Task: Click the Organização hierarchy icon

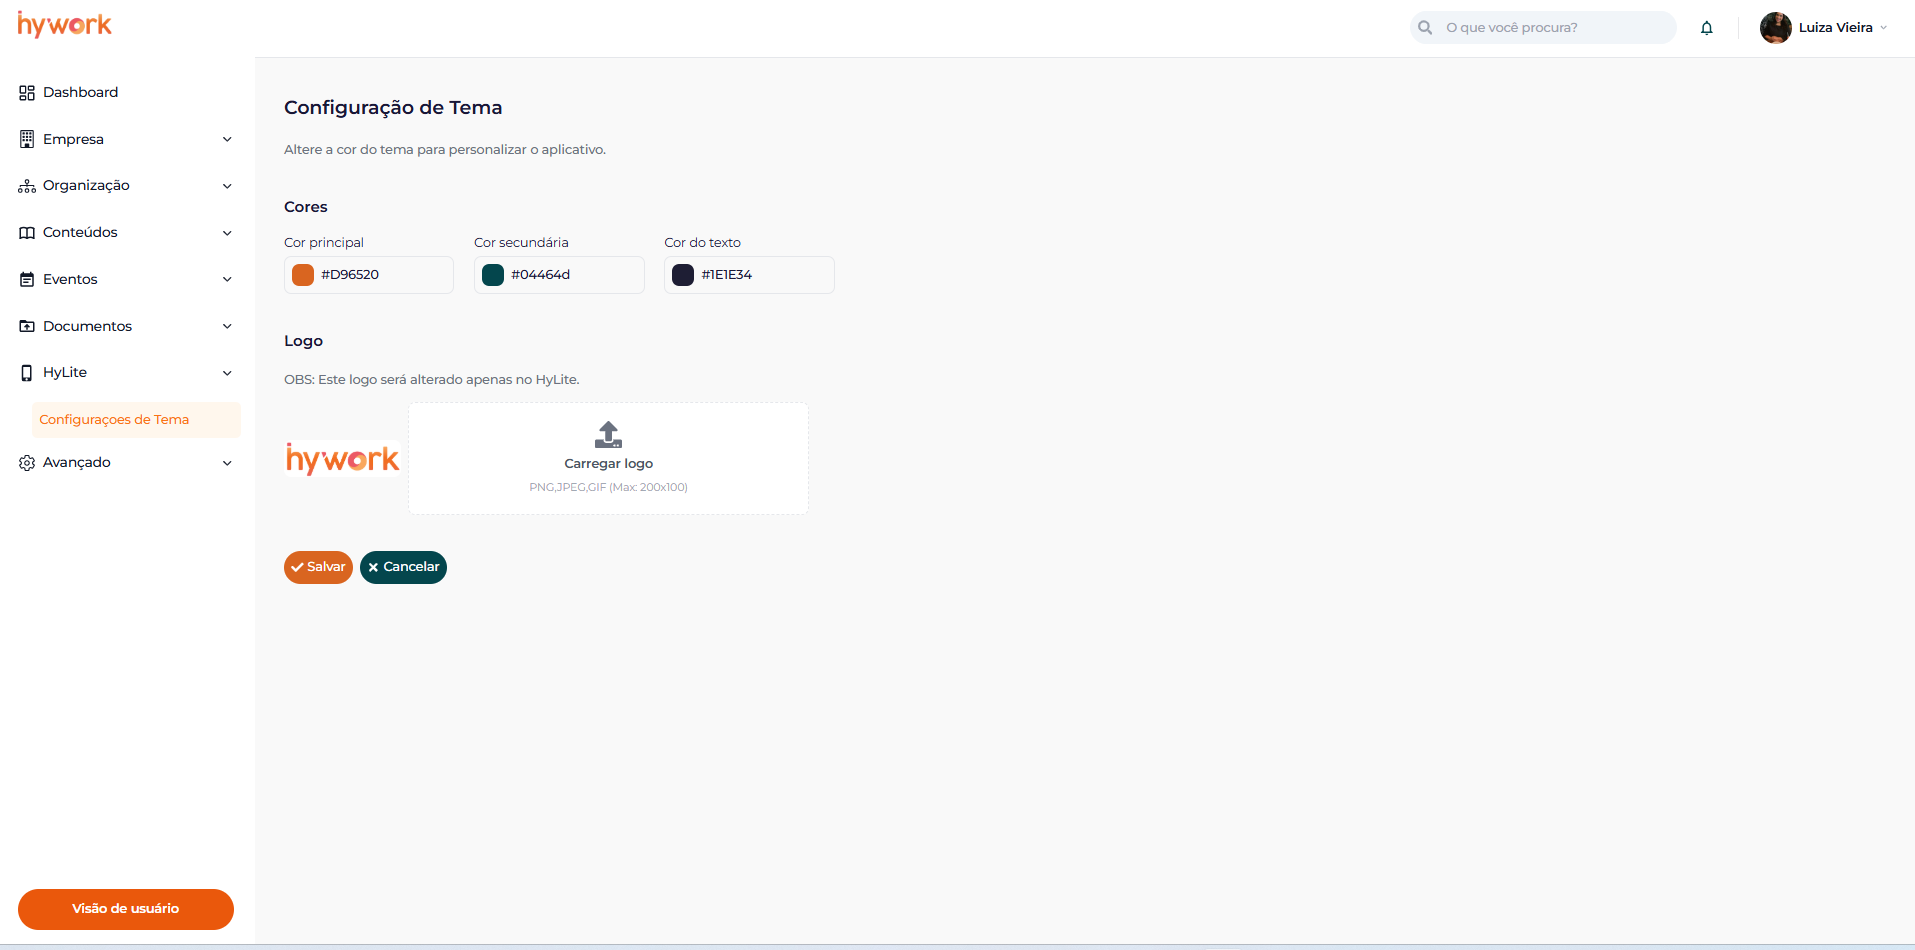Action: 27,186
